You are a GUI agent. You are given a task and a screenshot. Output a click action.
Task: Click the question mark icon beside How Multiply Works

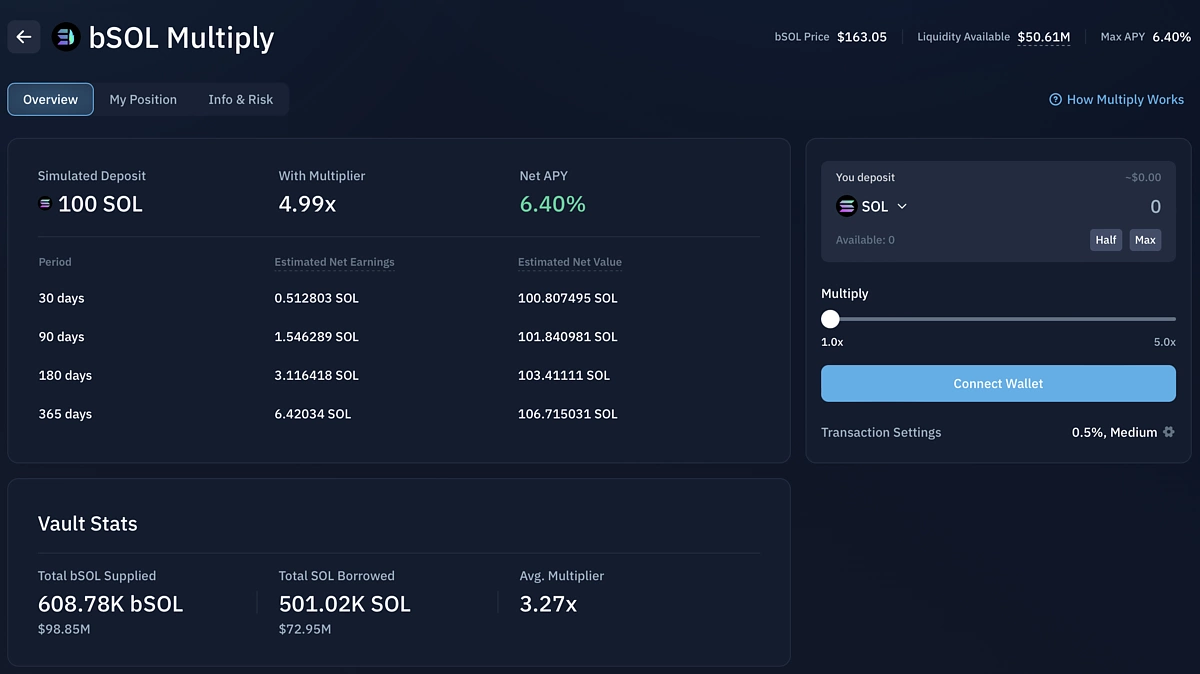[x=1054, y=99]
